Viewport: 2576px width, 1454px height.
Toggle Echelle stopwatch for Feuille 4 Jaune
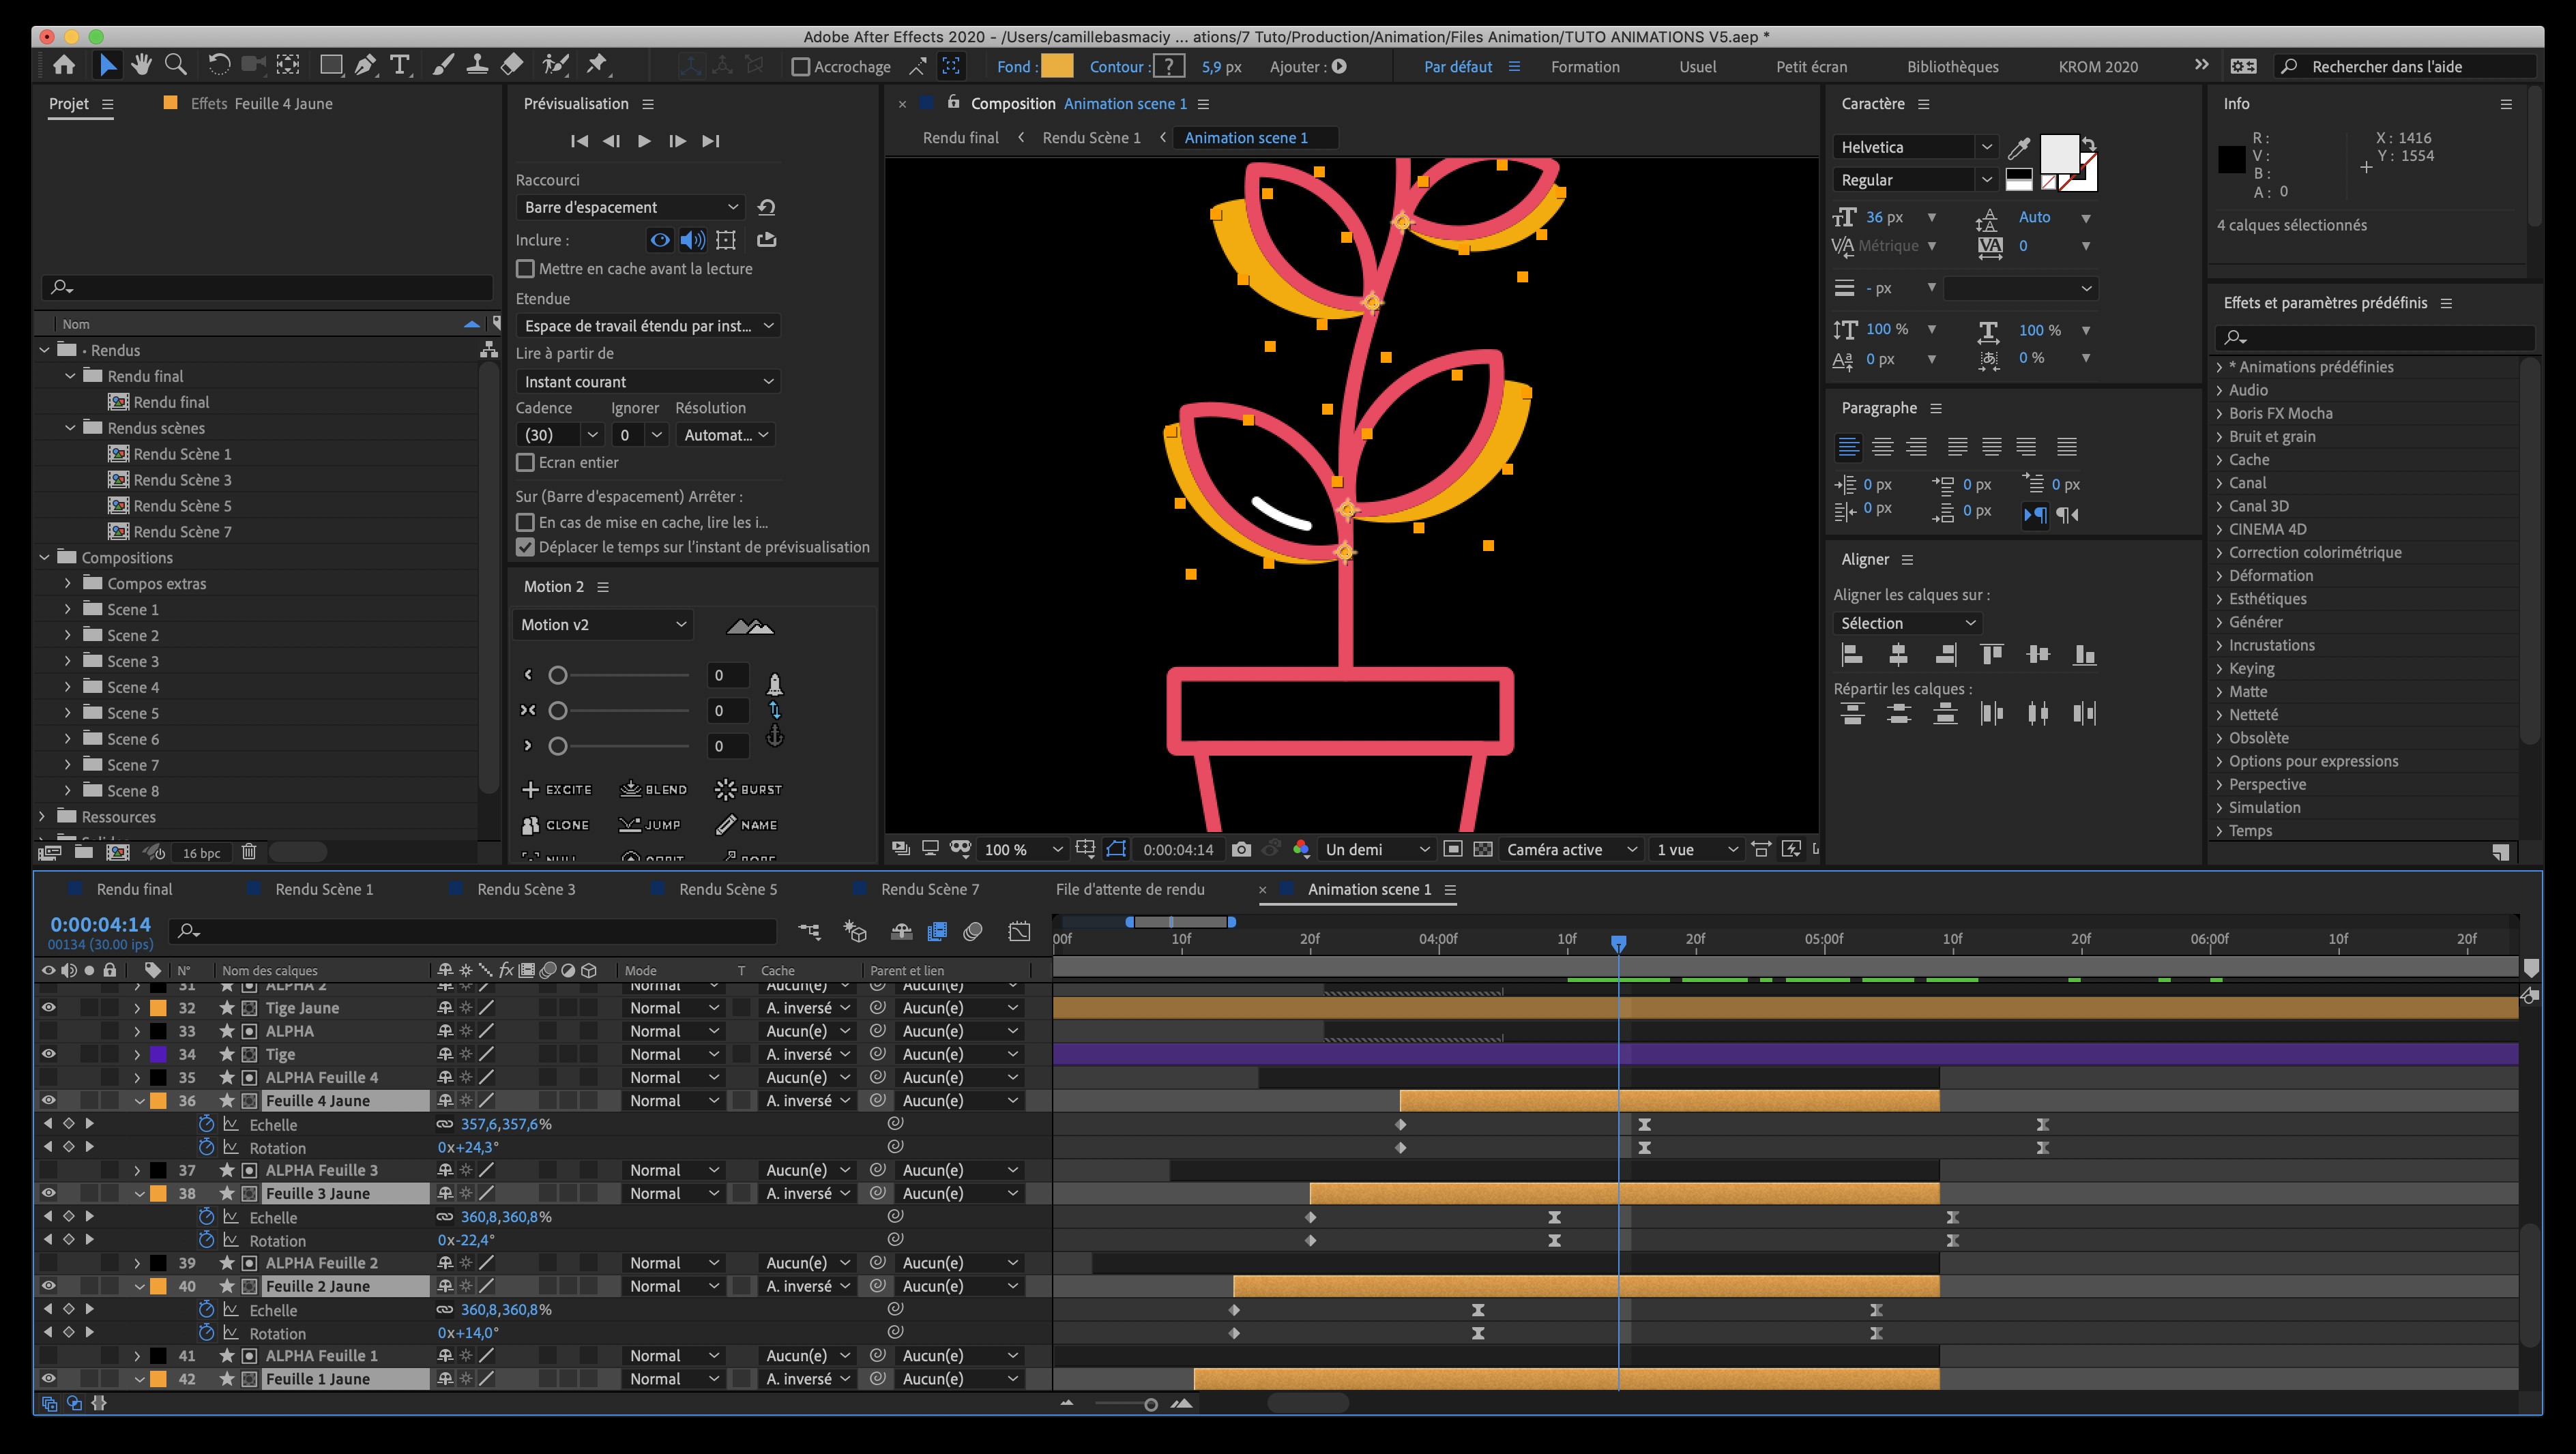206,1124
